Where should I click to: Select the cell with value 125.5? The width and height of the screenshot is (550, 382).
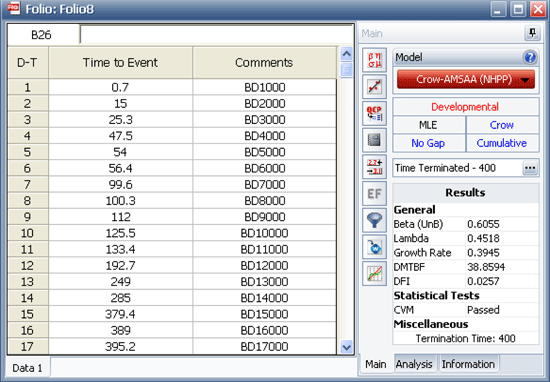[x=121, y=233]
